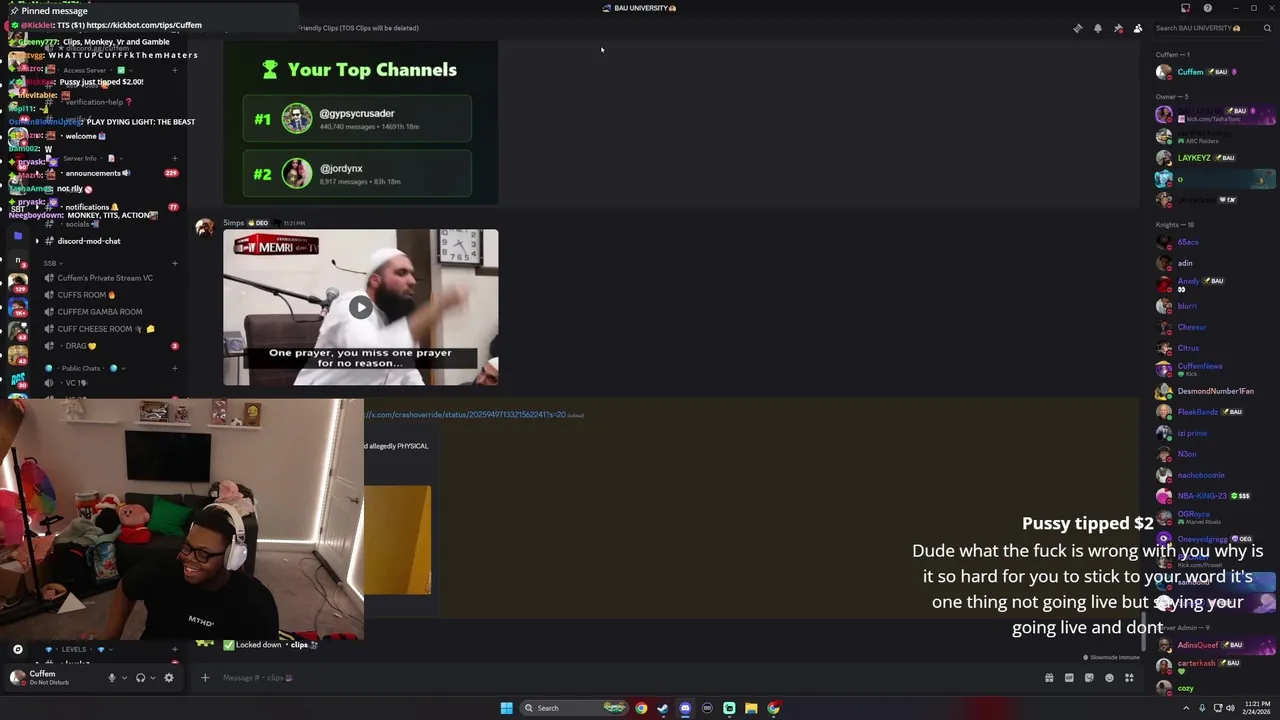Screen dimensions: 1280x720
Task: Open DesmondNumber1Fan member entry
Action: tap(1215, 391)
